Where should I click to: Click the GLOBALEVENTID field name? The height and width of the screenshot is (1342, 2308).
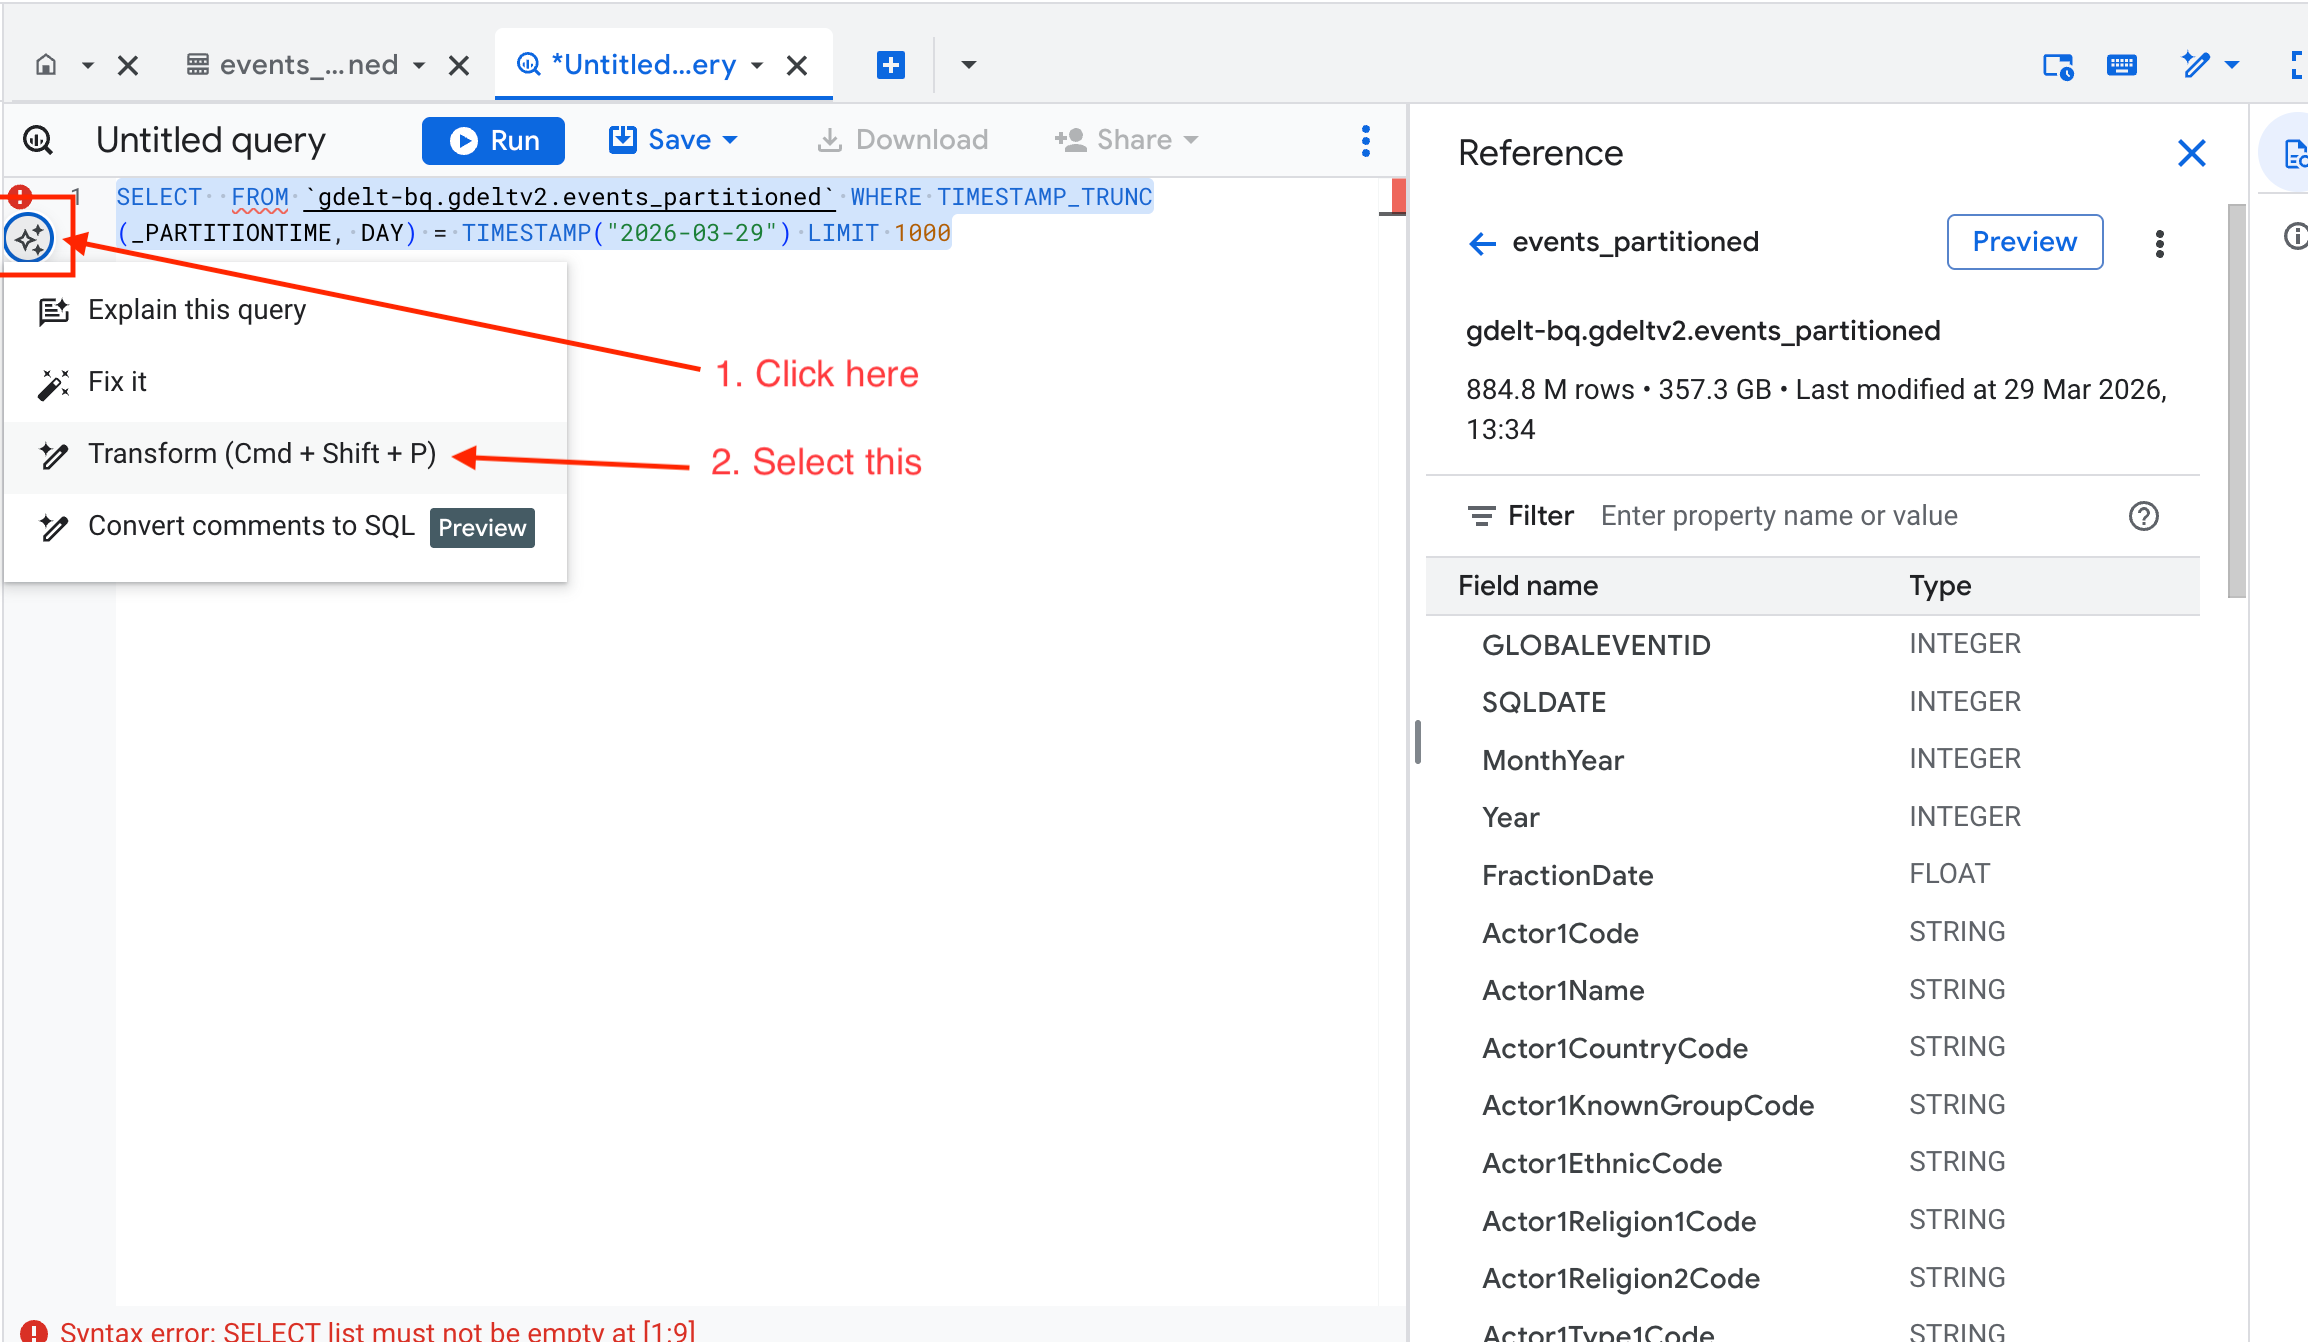pos(1596,645)
